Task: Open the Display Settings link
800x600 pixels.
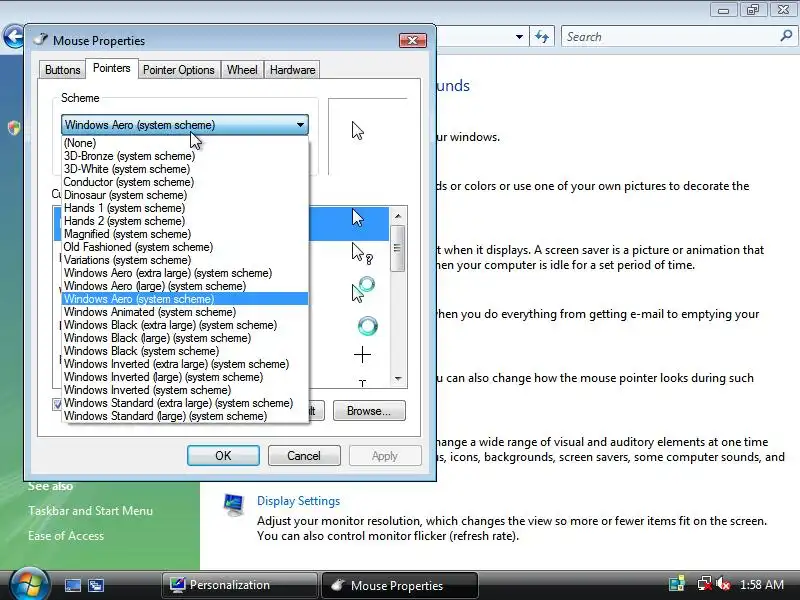Action: (x=298, y=501)
